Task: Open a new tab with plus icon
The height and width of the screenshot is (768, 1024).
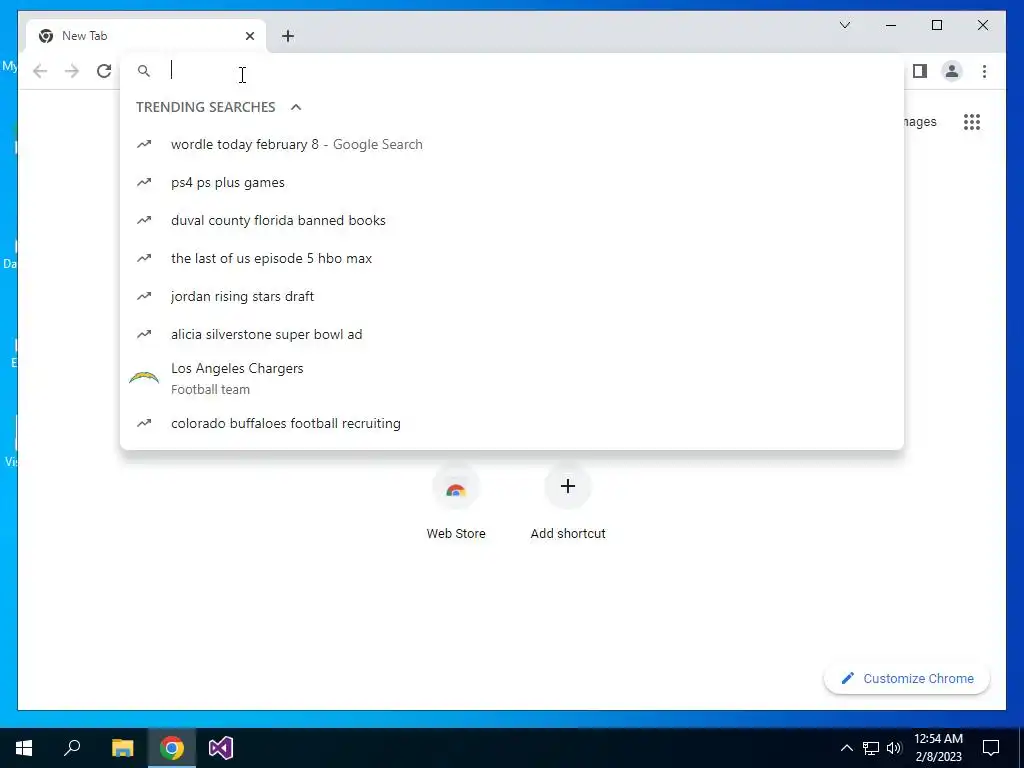Action: 288,36
